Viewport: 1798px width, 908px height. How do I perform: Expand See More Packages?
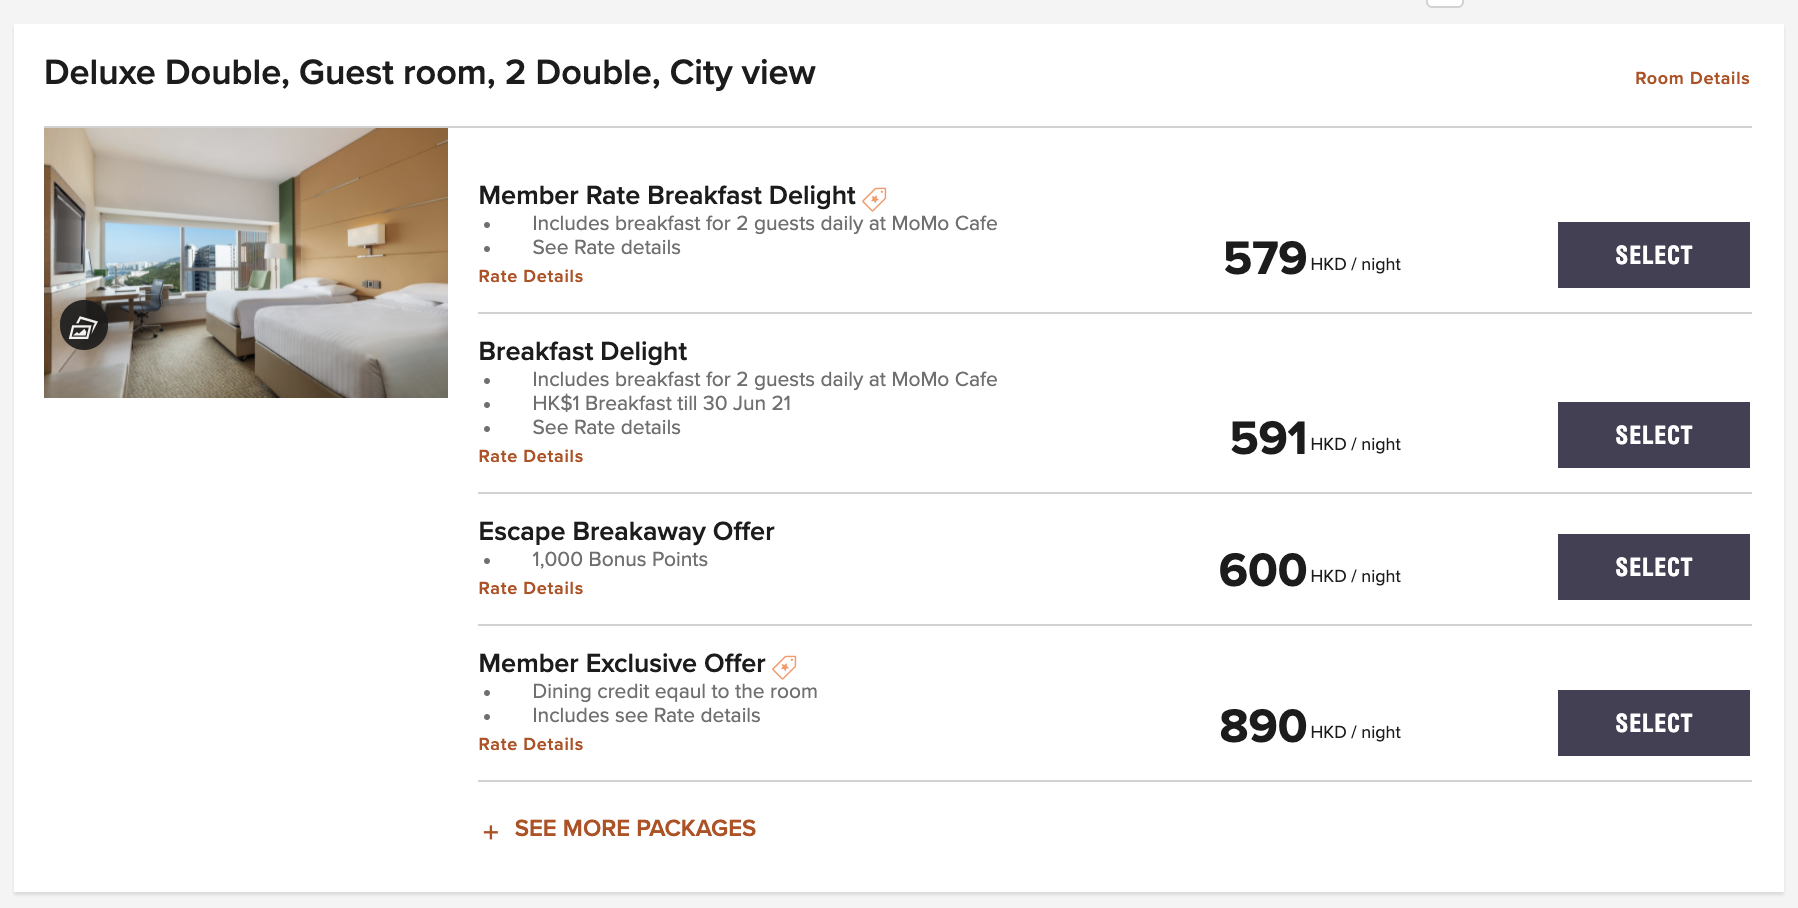(635, 828)
